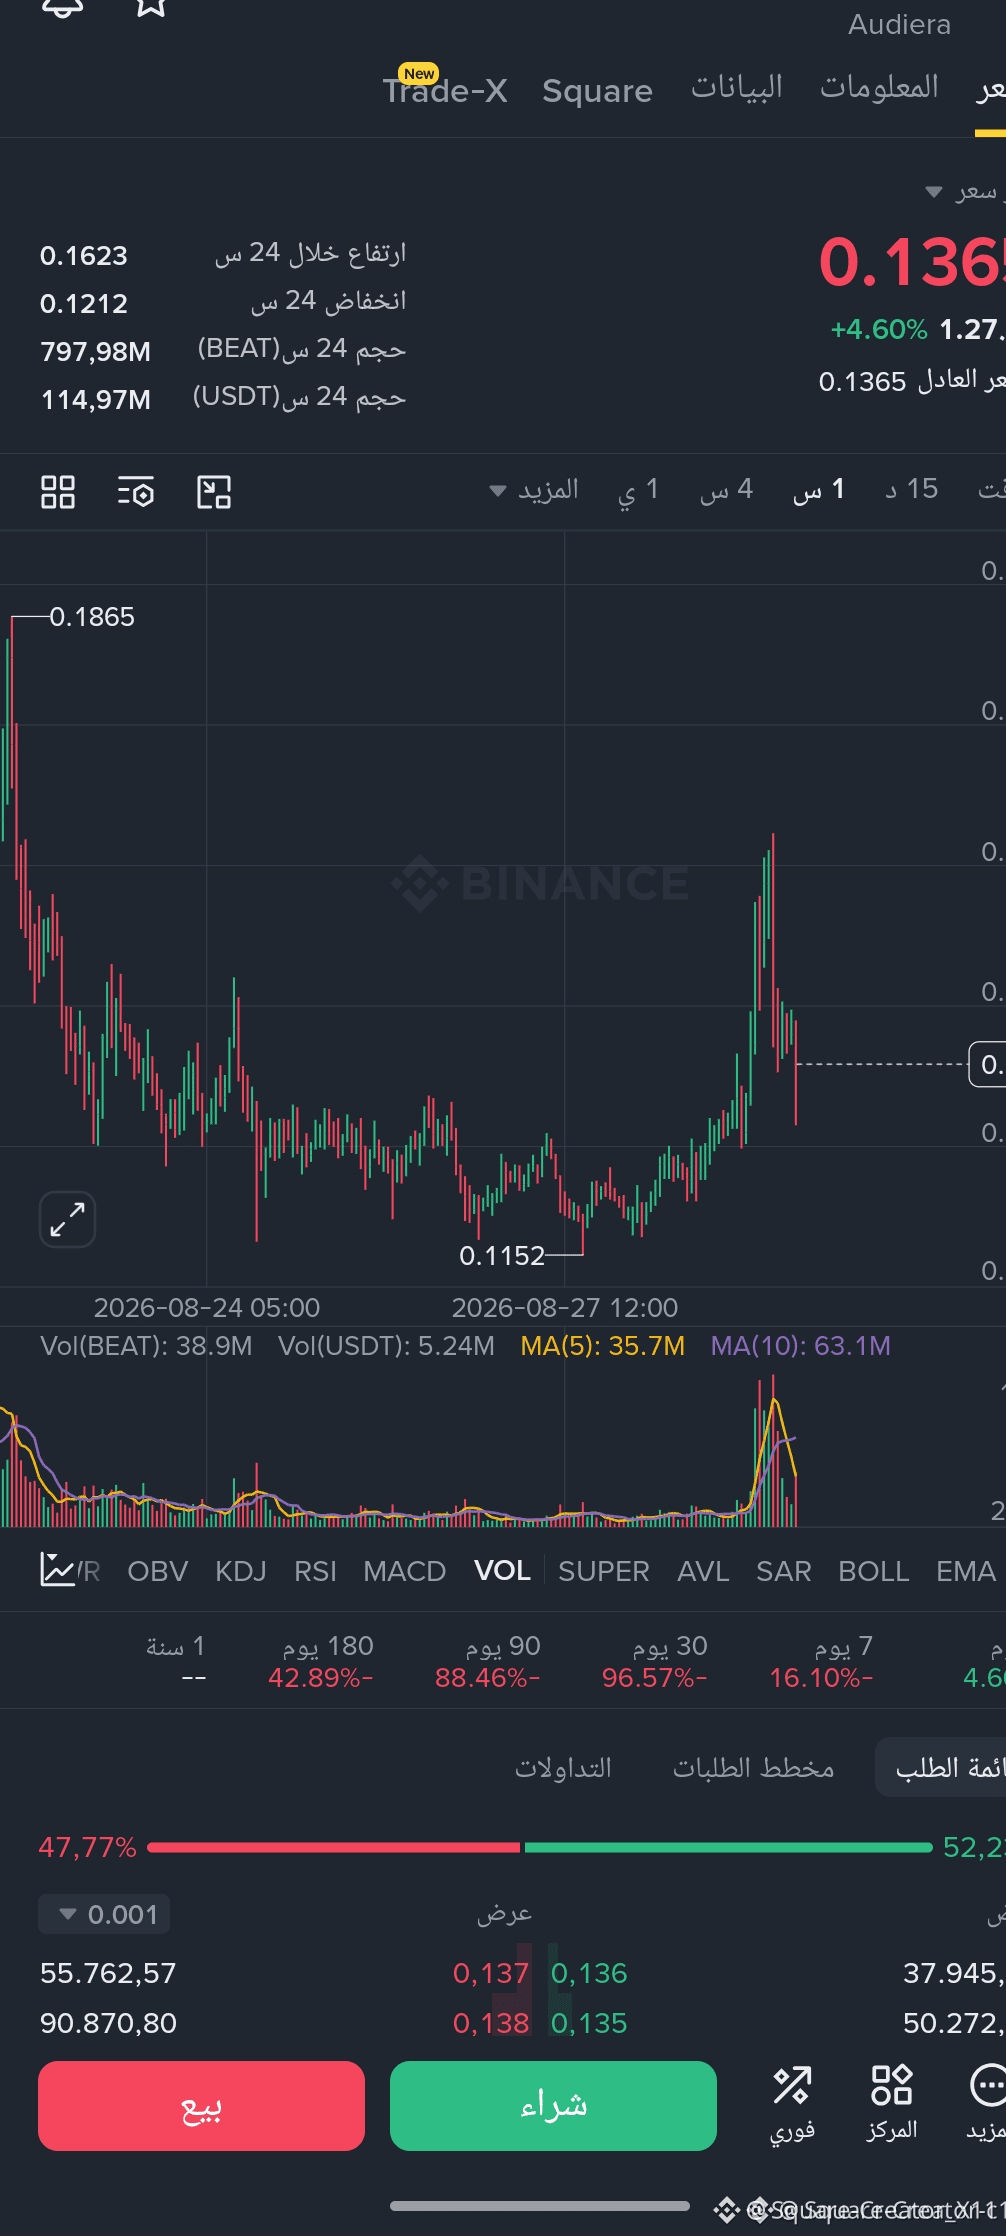Screen dimensions: 1006x2236
Task: Switch to the Trade-X tab
Action: coord(445,90)
